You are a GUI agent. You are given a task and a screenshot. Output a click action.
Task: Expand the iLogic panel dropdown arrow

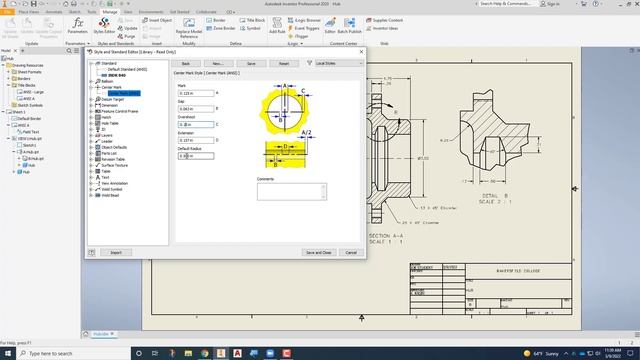pos(302,43)
